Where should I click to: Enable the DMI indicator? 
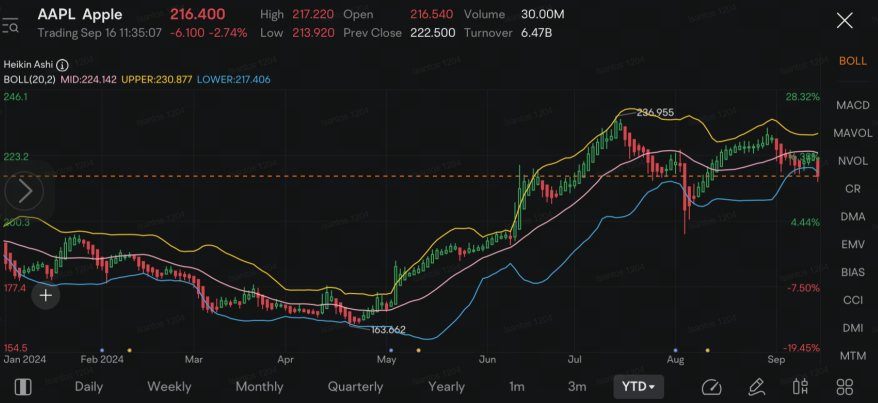852,328
